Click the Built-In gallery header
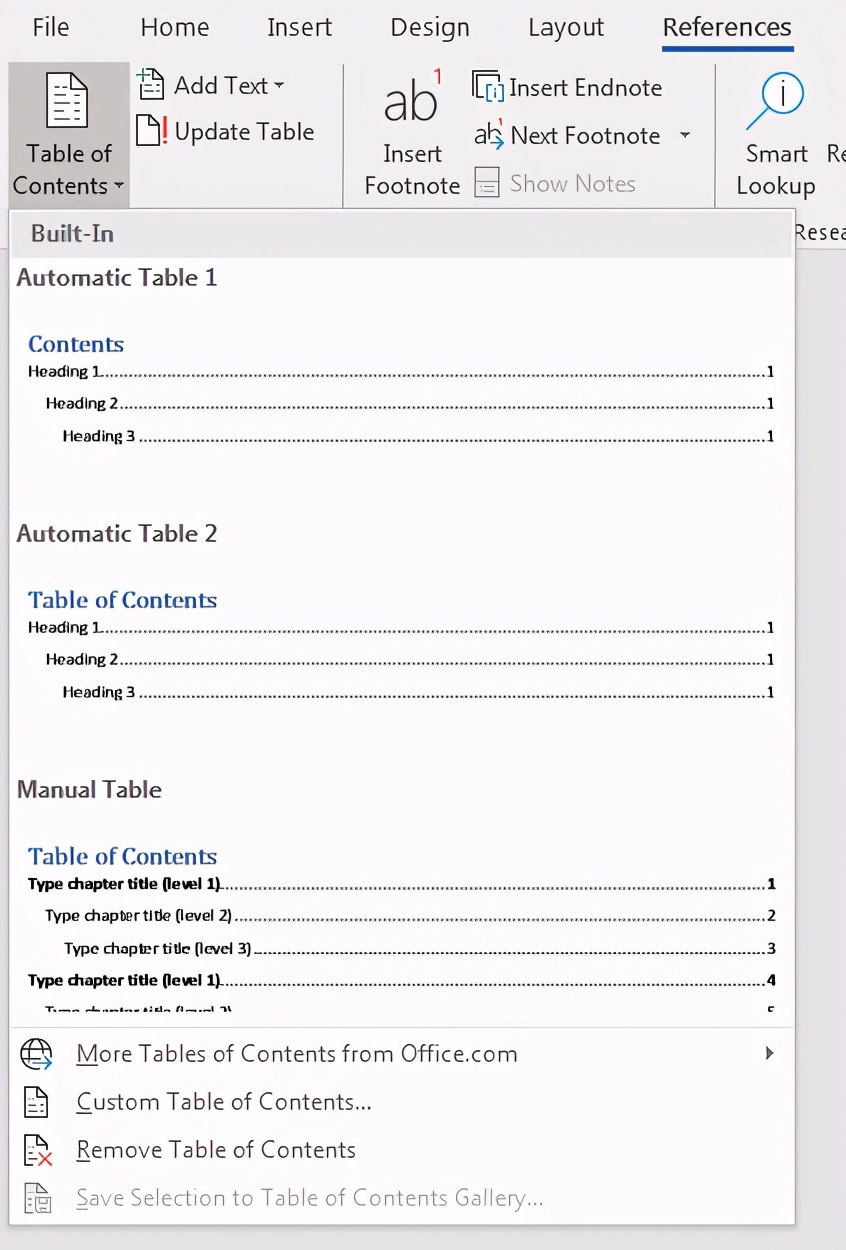 click(400, 234)
